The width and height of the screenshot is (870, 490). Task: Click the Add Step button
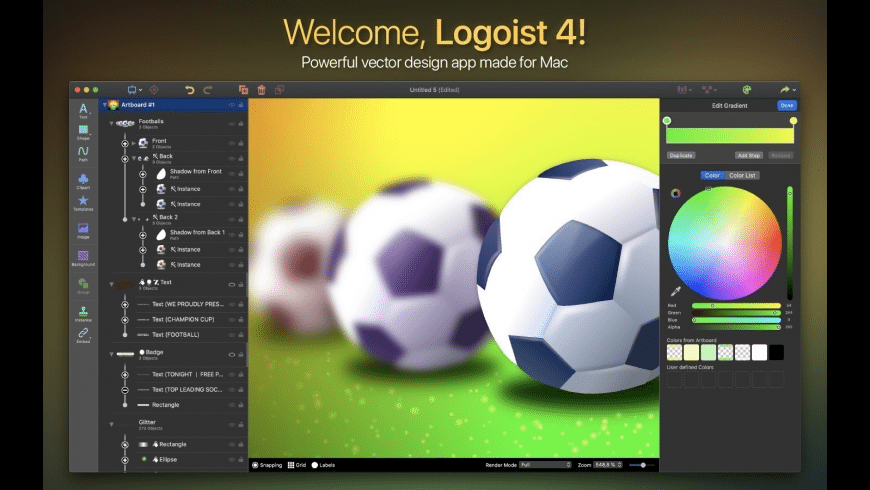(x=748, y=155)
